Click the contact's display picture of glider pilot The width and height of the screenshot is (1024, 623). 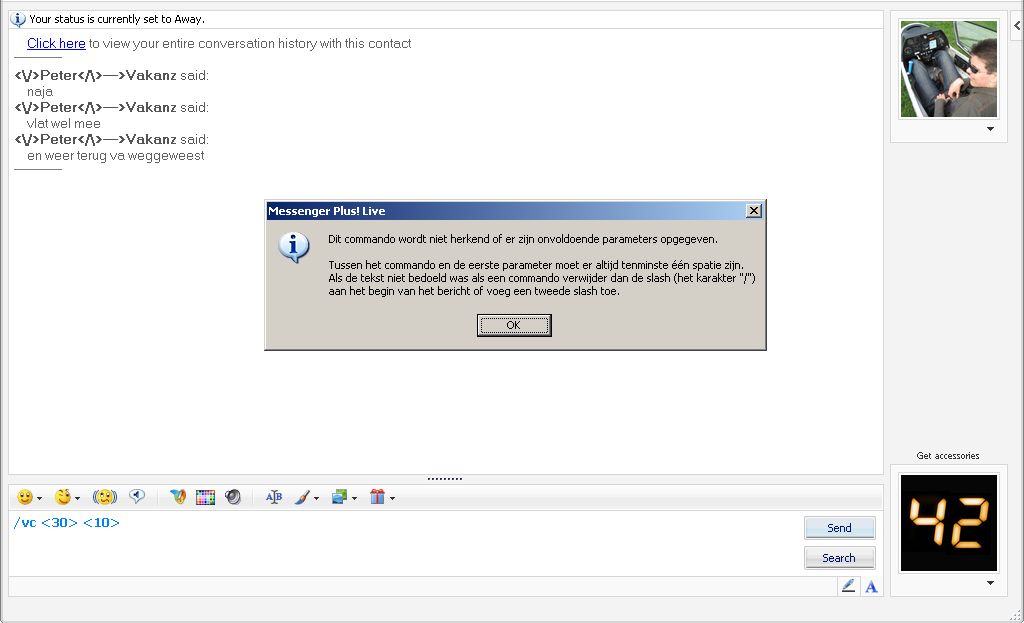pyautogui.click(x=949, y=69)
